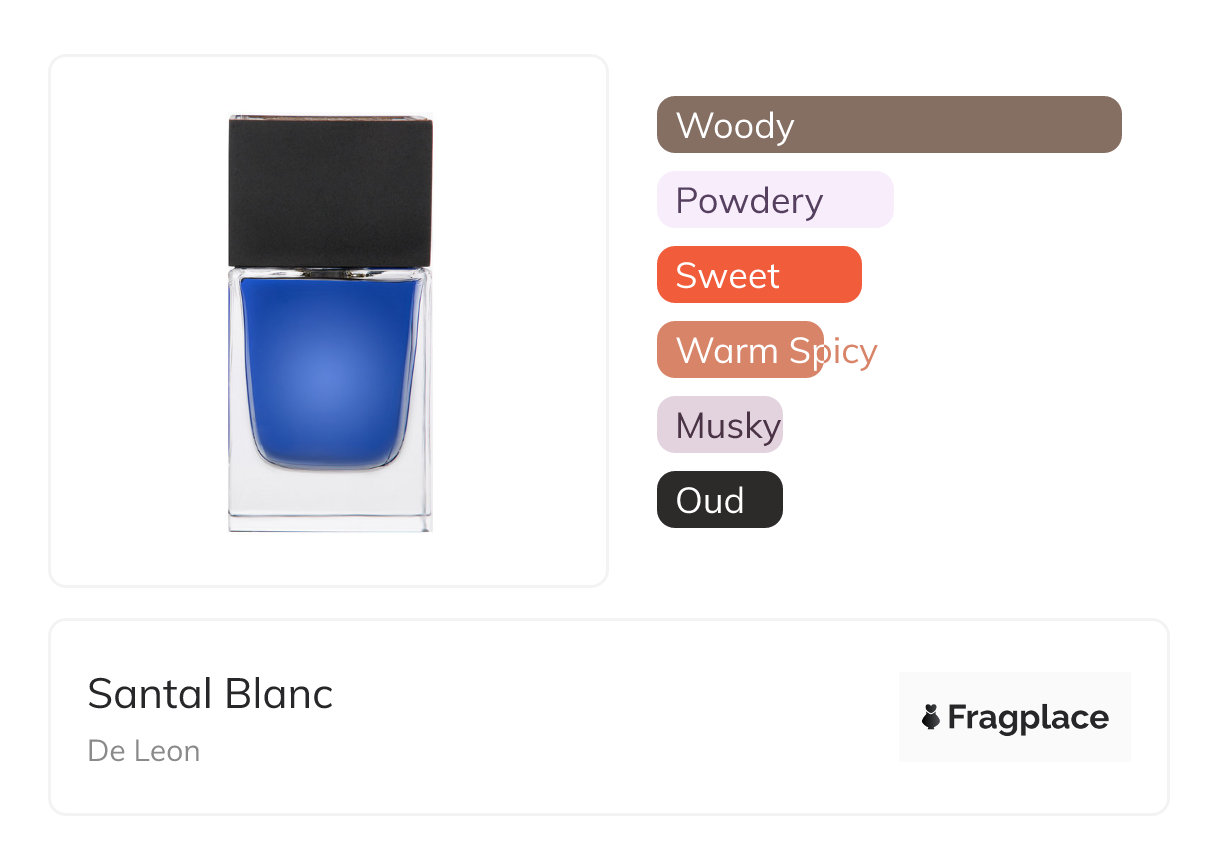Choose the Warm Spicy accord bar

(x=740, y=350)
